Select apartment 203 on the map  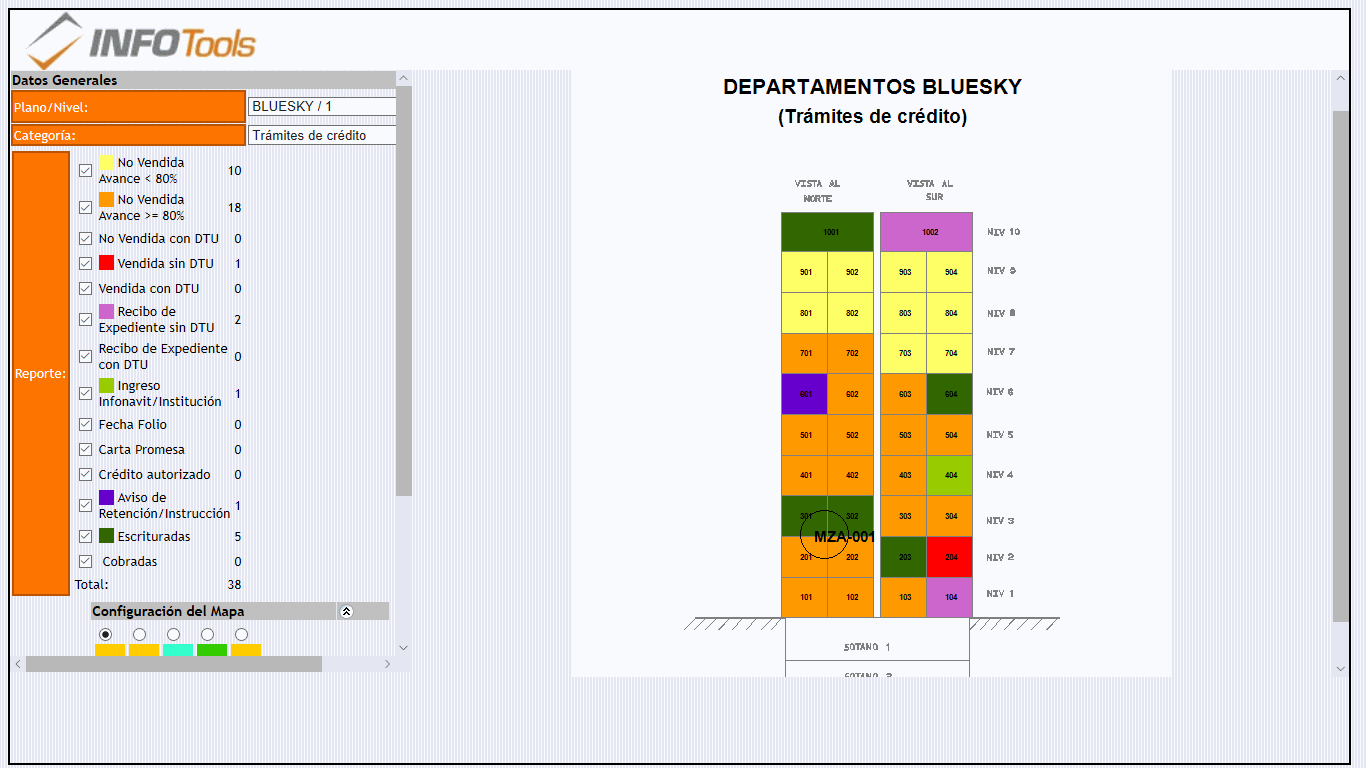click(904, 557)
